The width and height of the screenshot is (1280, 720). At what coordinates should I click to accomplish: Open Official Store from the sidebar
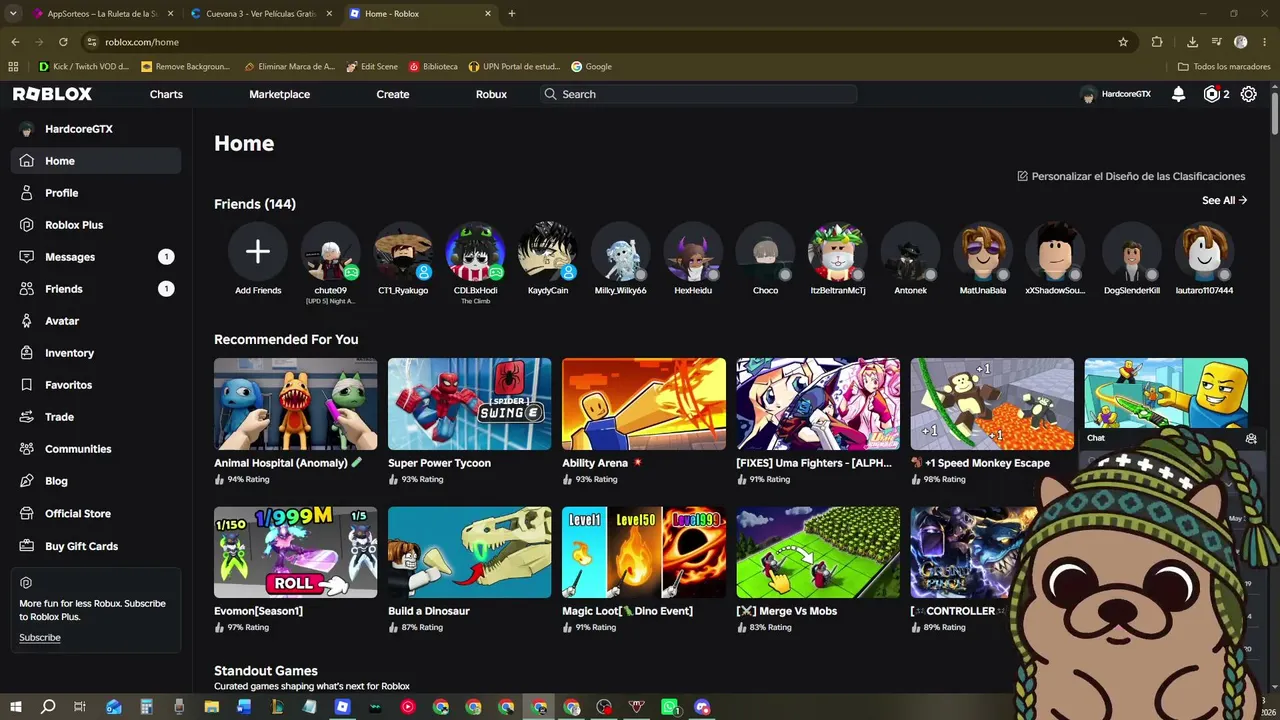[96, 514]
